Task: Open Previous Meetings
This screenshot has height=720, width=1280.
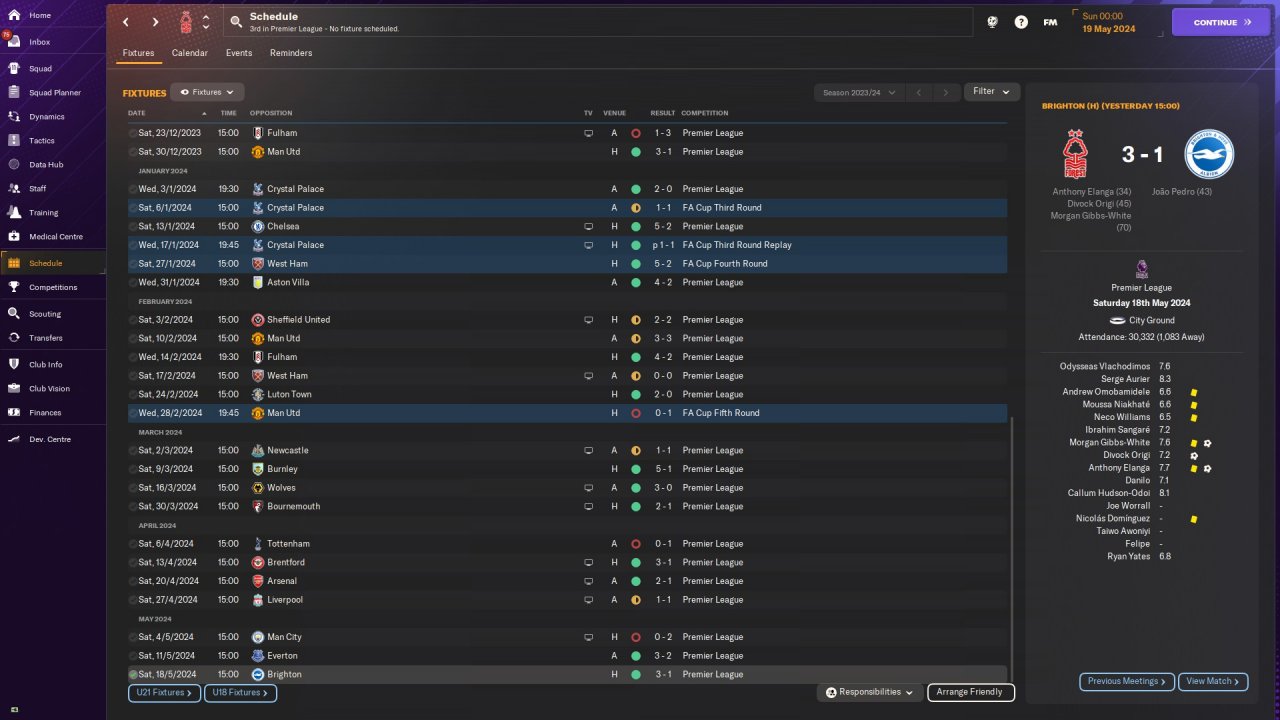Action: click(1127, 681)
